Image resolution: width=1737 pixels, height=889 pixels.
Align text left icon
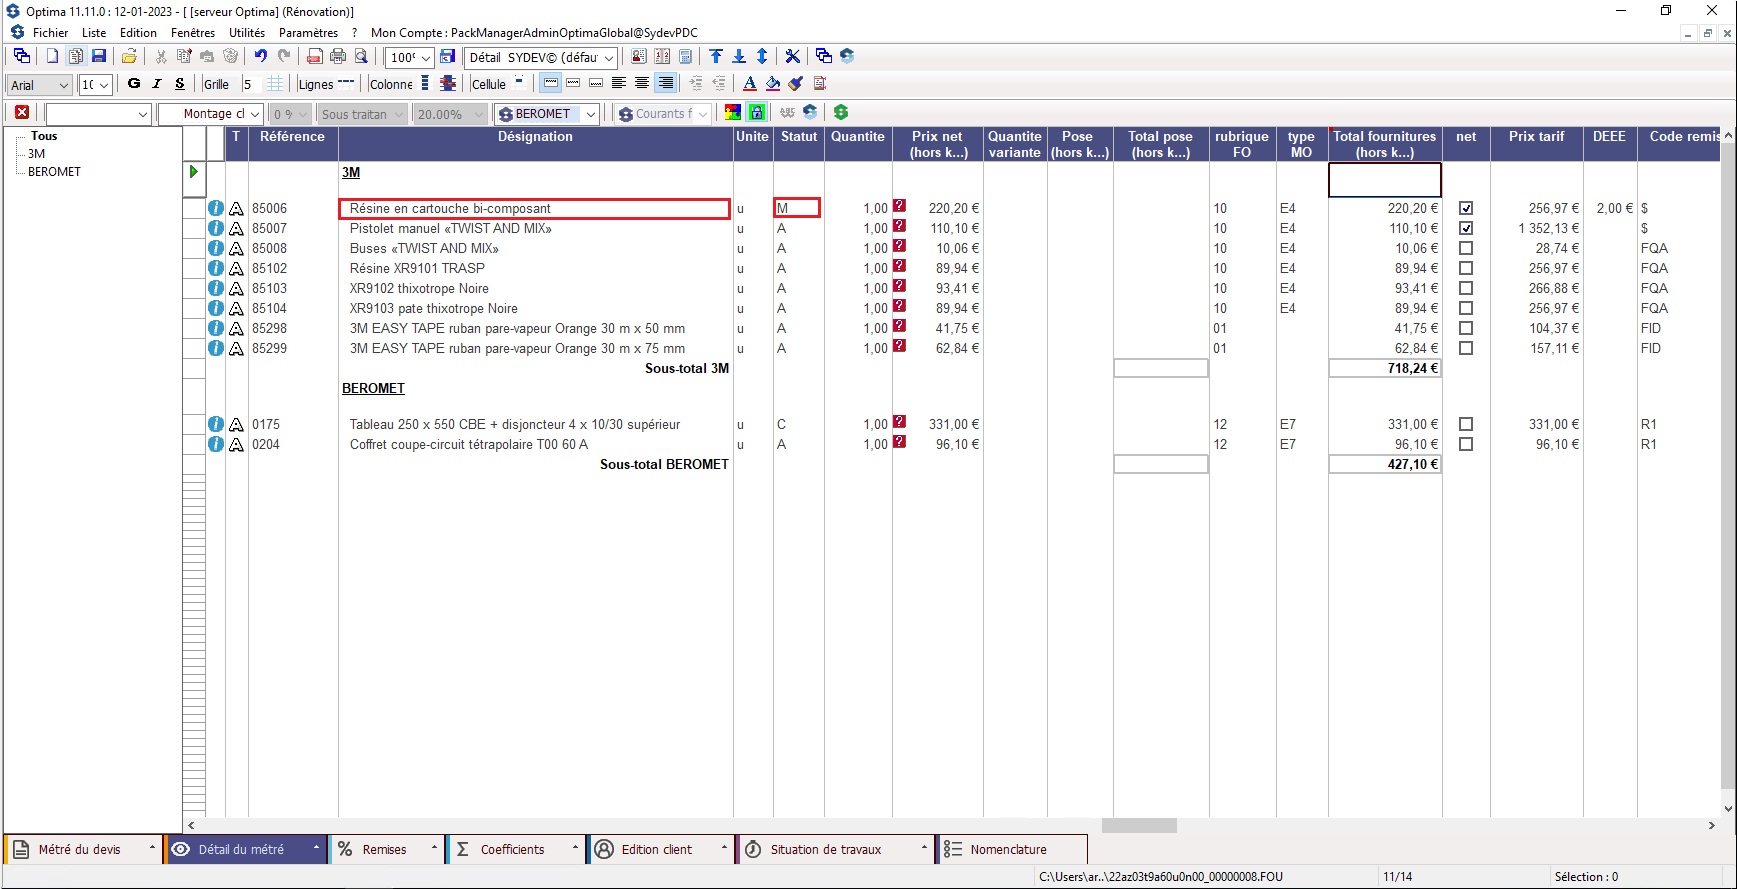619,84
